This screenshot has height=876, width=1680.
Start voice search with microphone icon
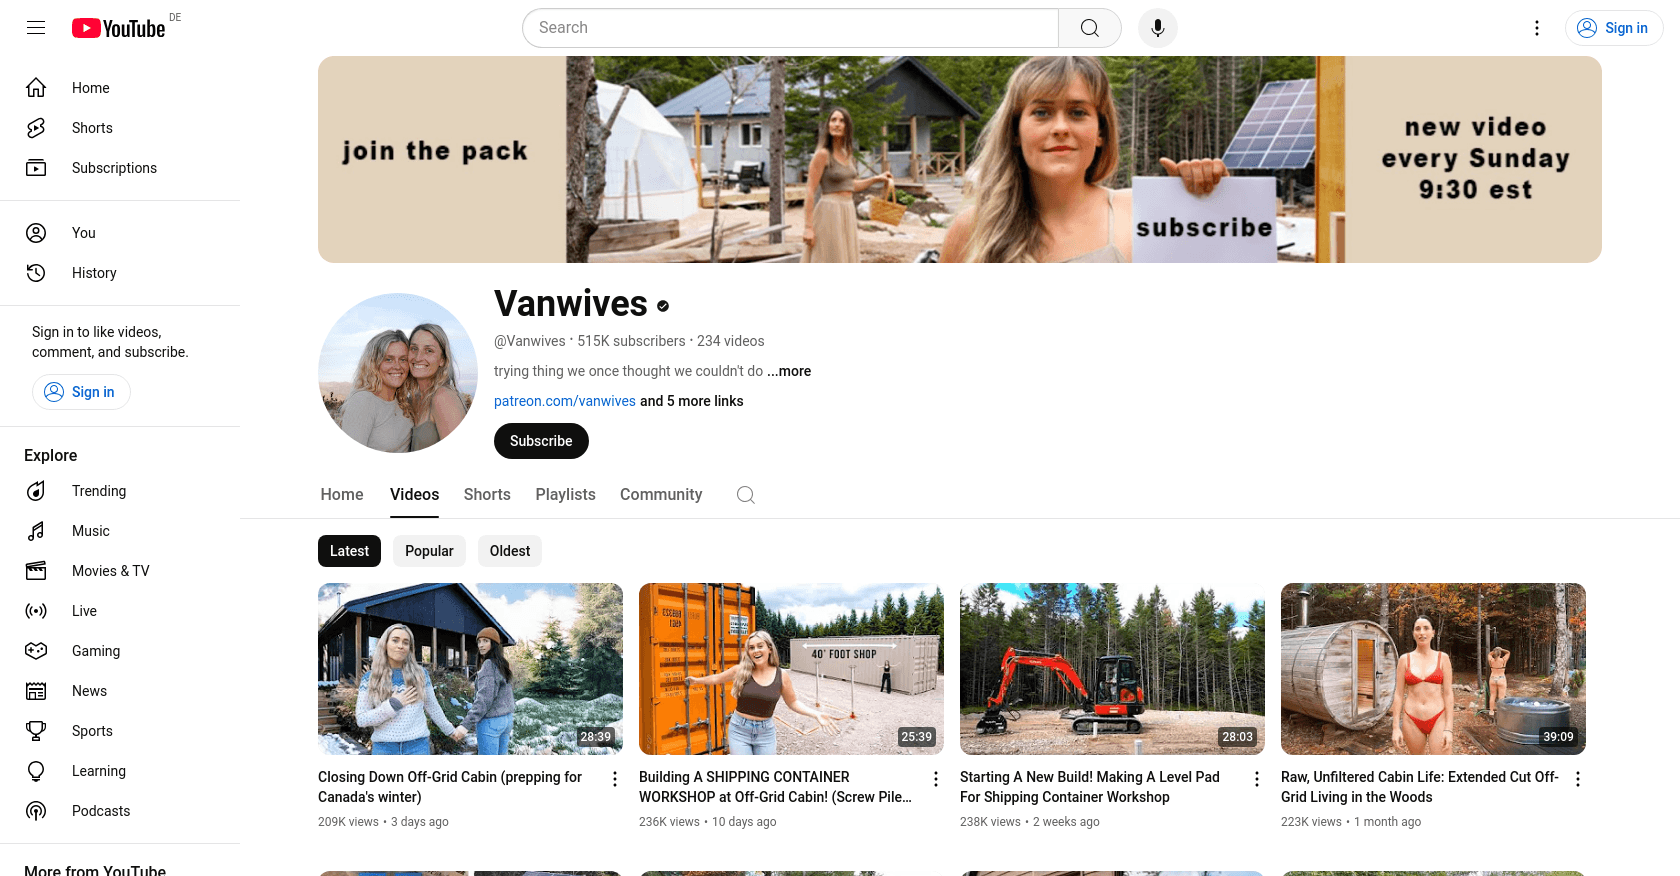[x=1158, y=28]
